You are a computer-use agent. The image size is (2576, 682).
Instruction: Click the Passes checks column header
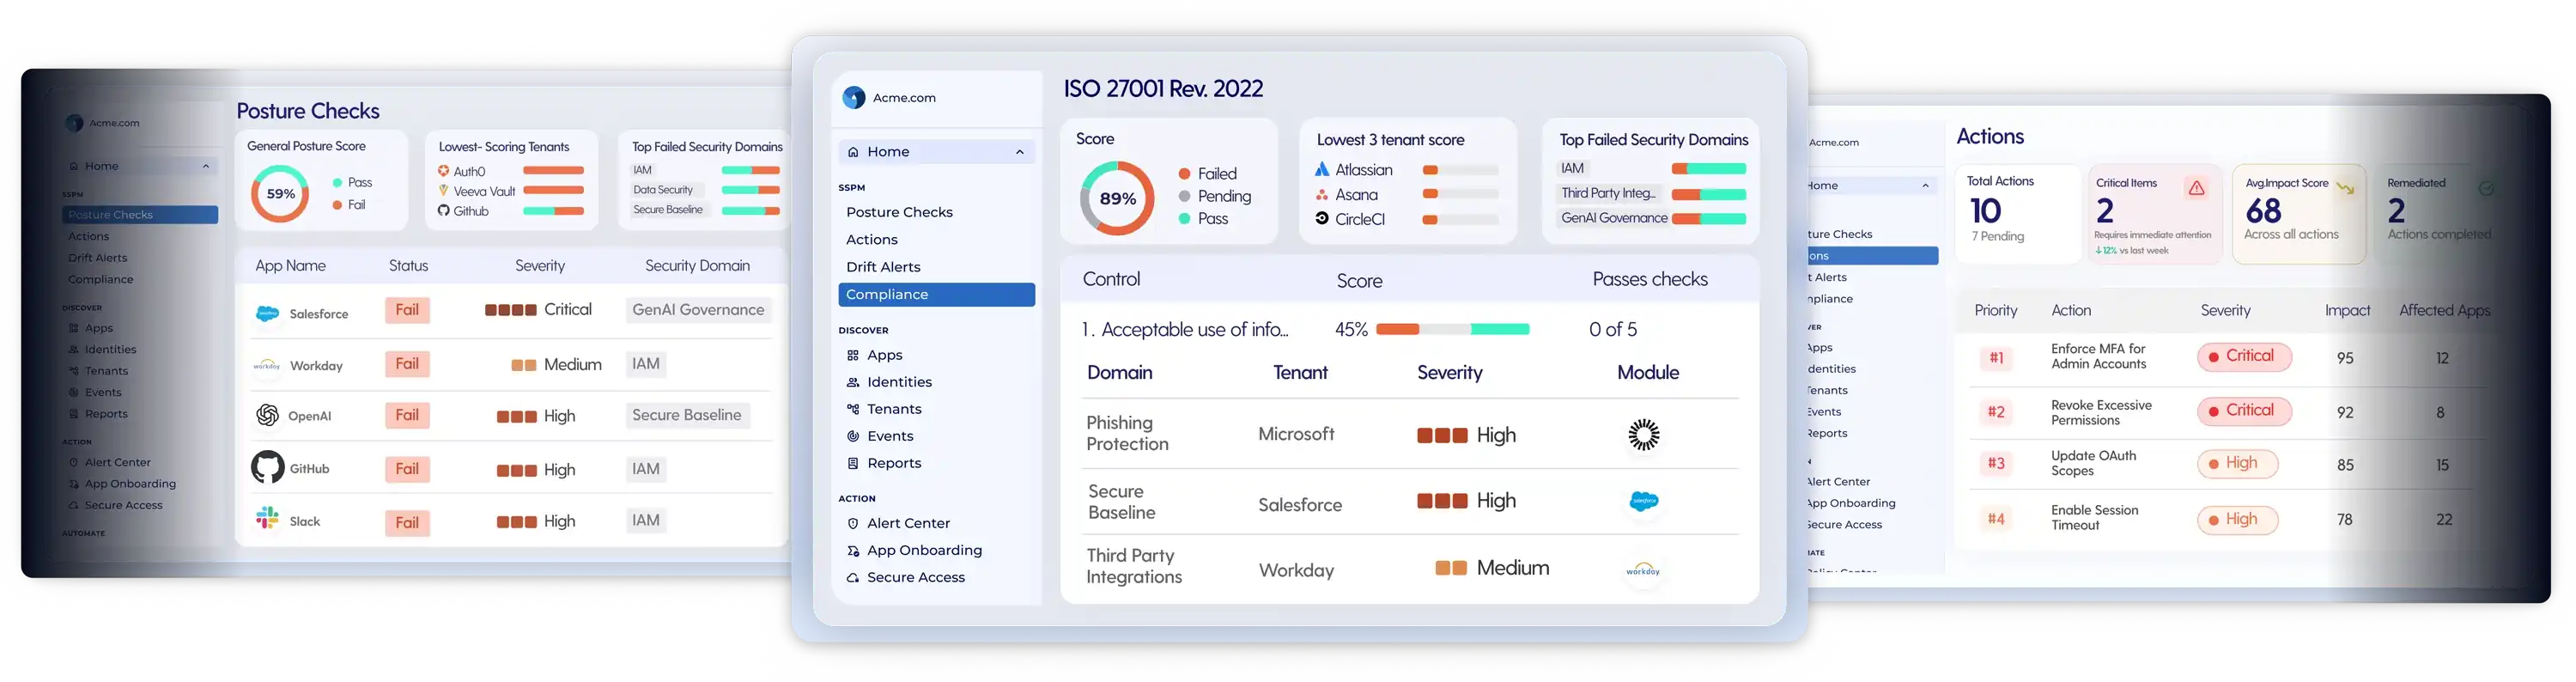[1649, 279]
